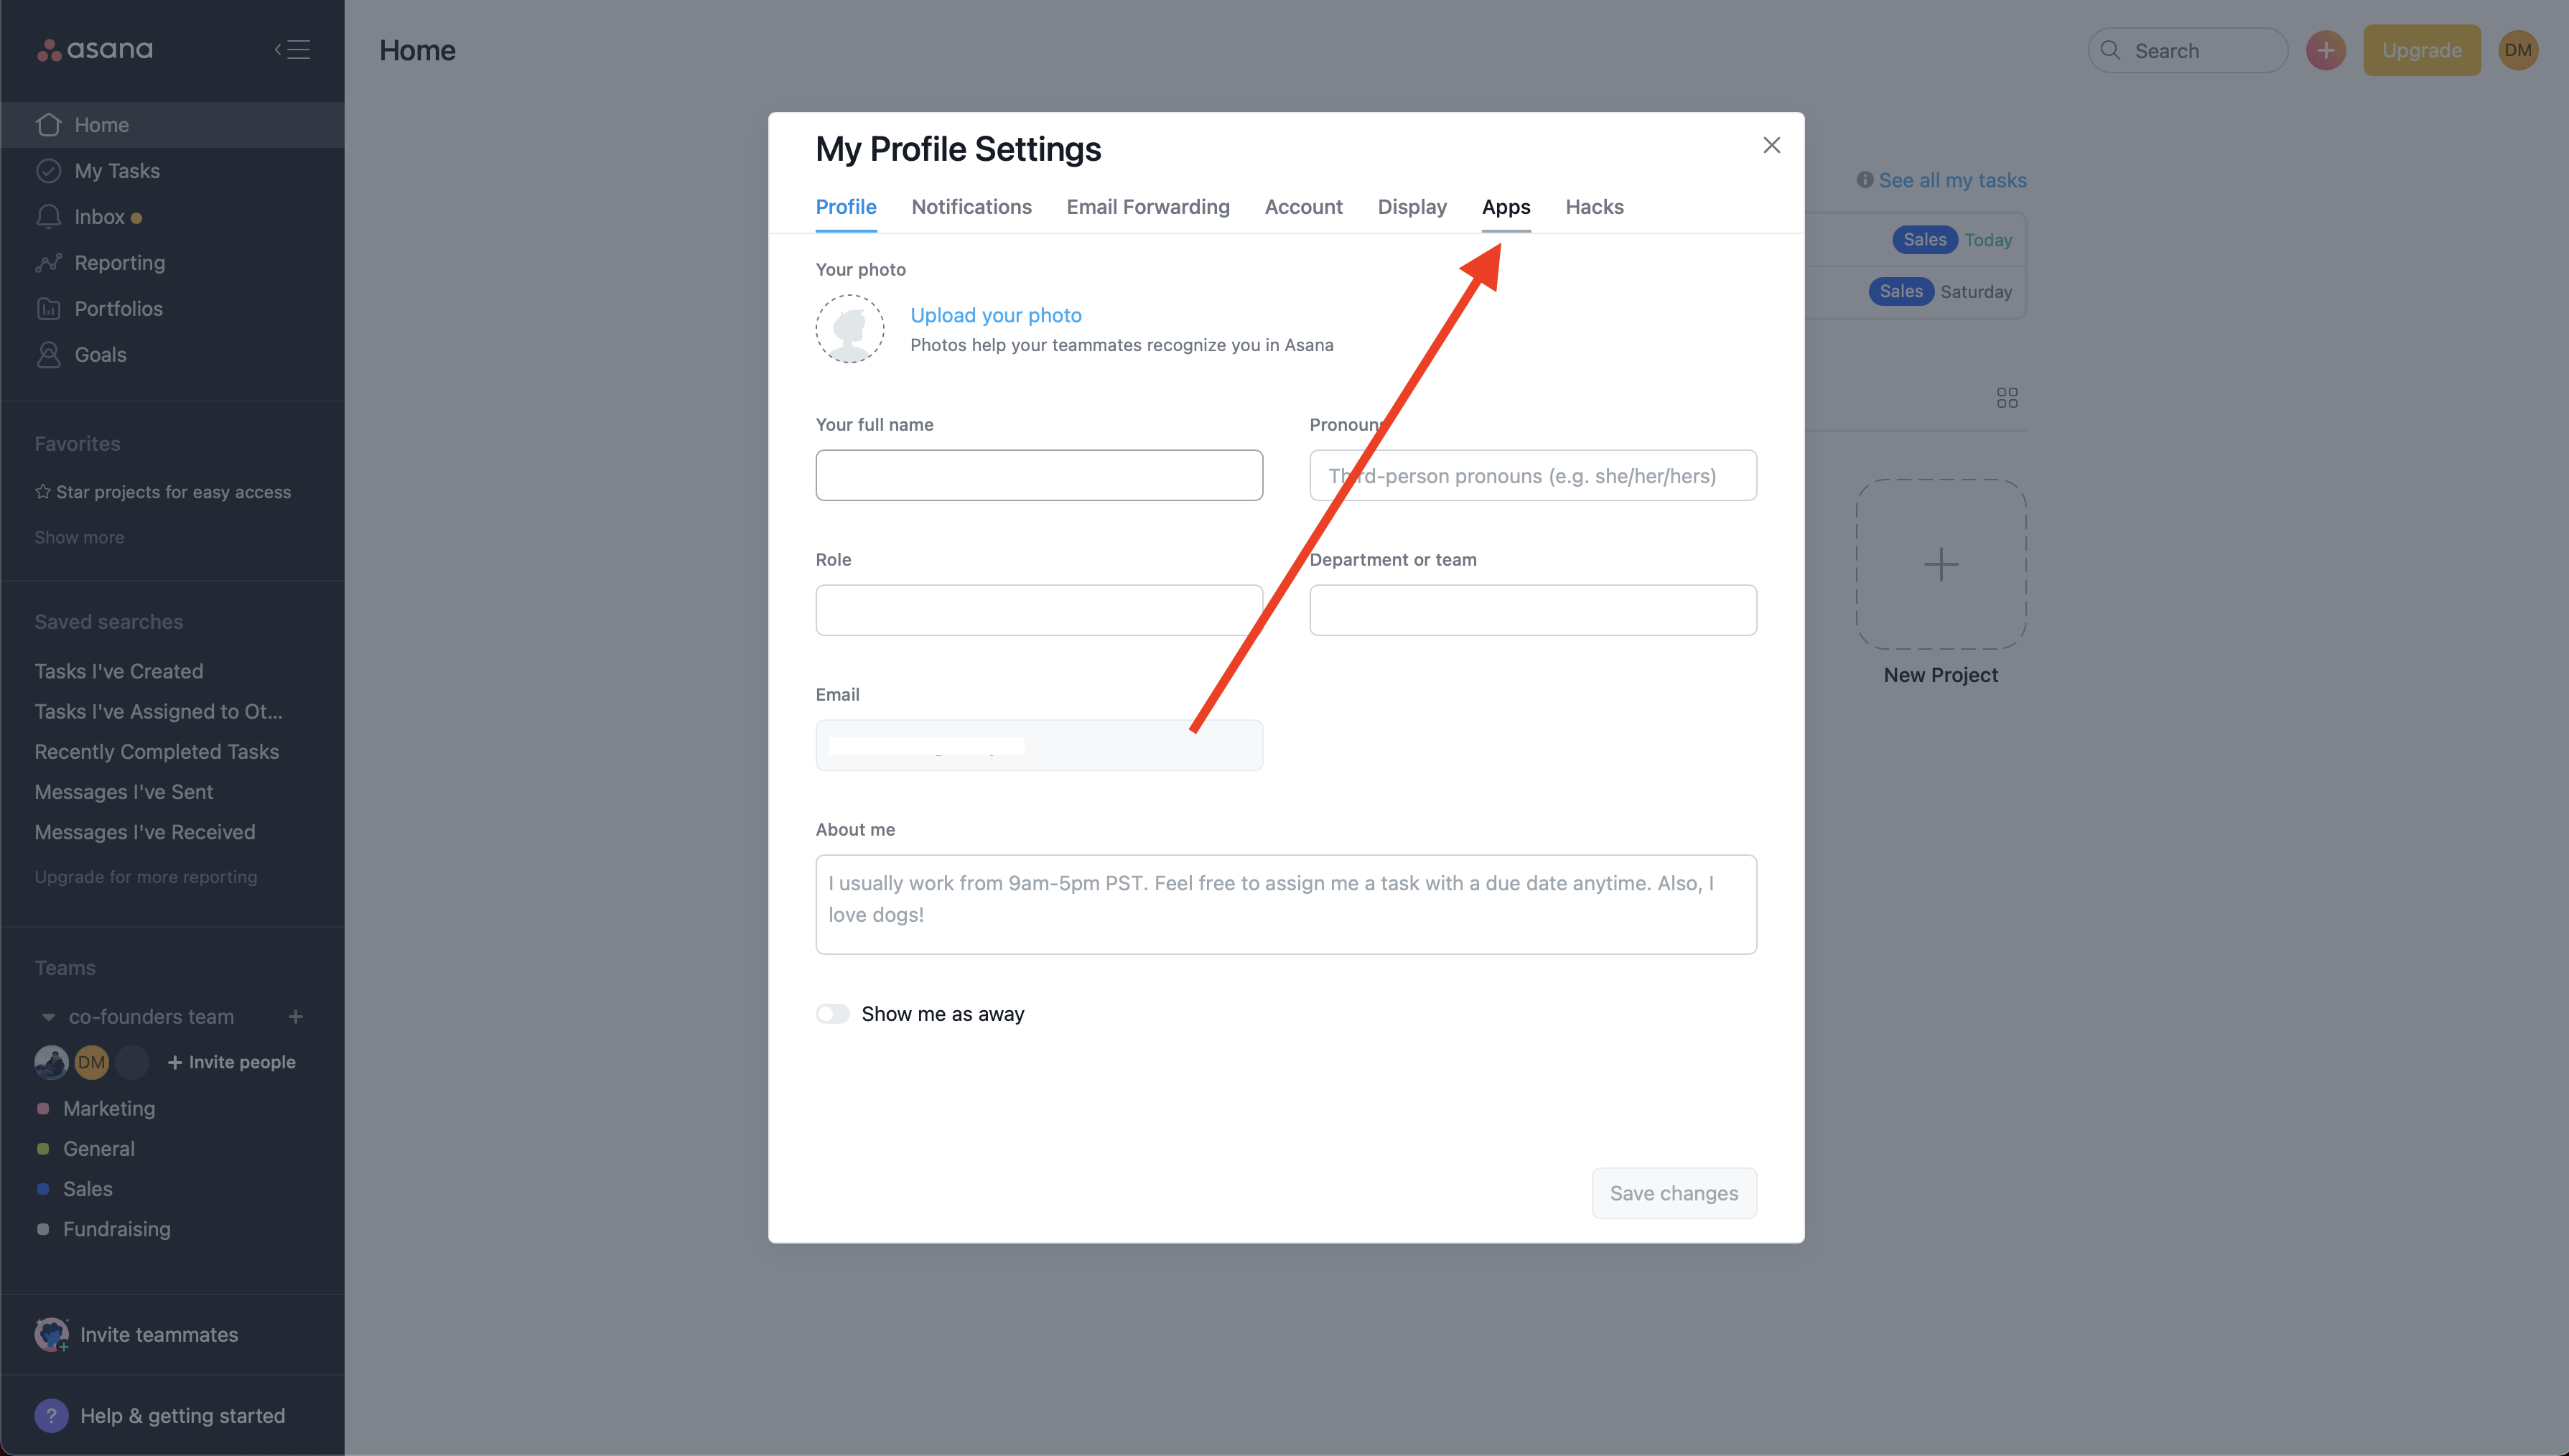Toggle Show me as away switch
The height and width of the screenshot is (1456, 2569).
click(832, 1014)
